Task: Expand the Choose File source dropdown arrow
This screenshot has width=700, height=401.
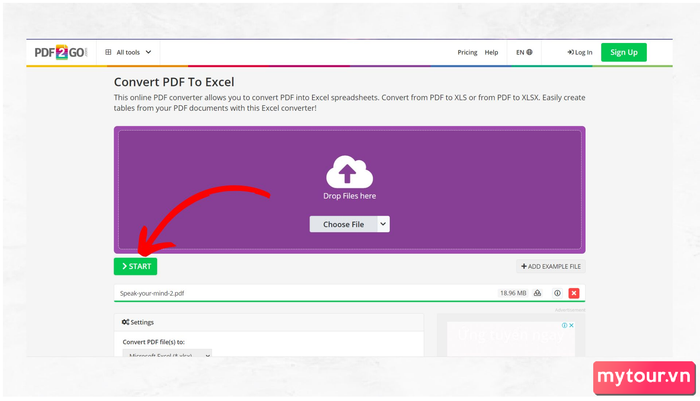Action: [x=383, y=224]
